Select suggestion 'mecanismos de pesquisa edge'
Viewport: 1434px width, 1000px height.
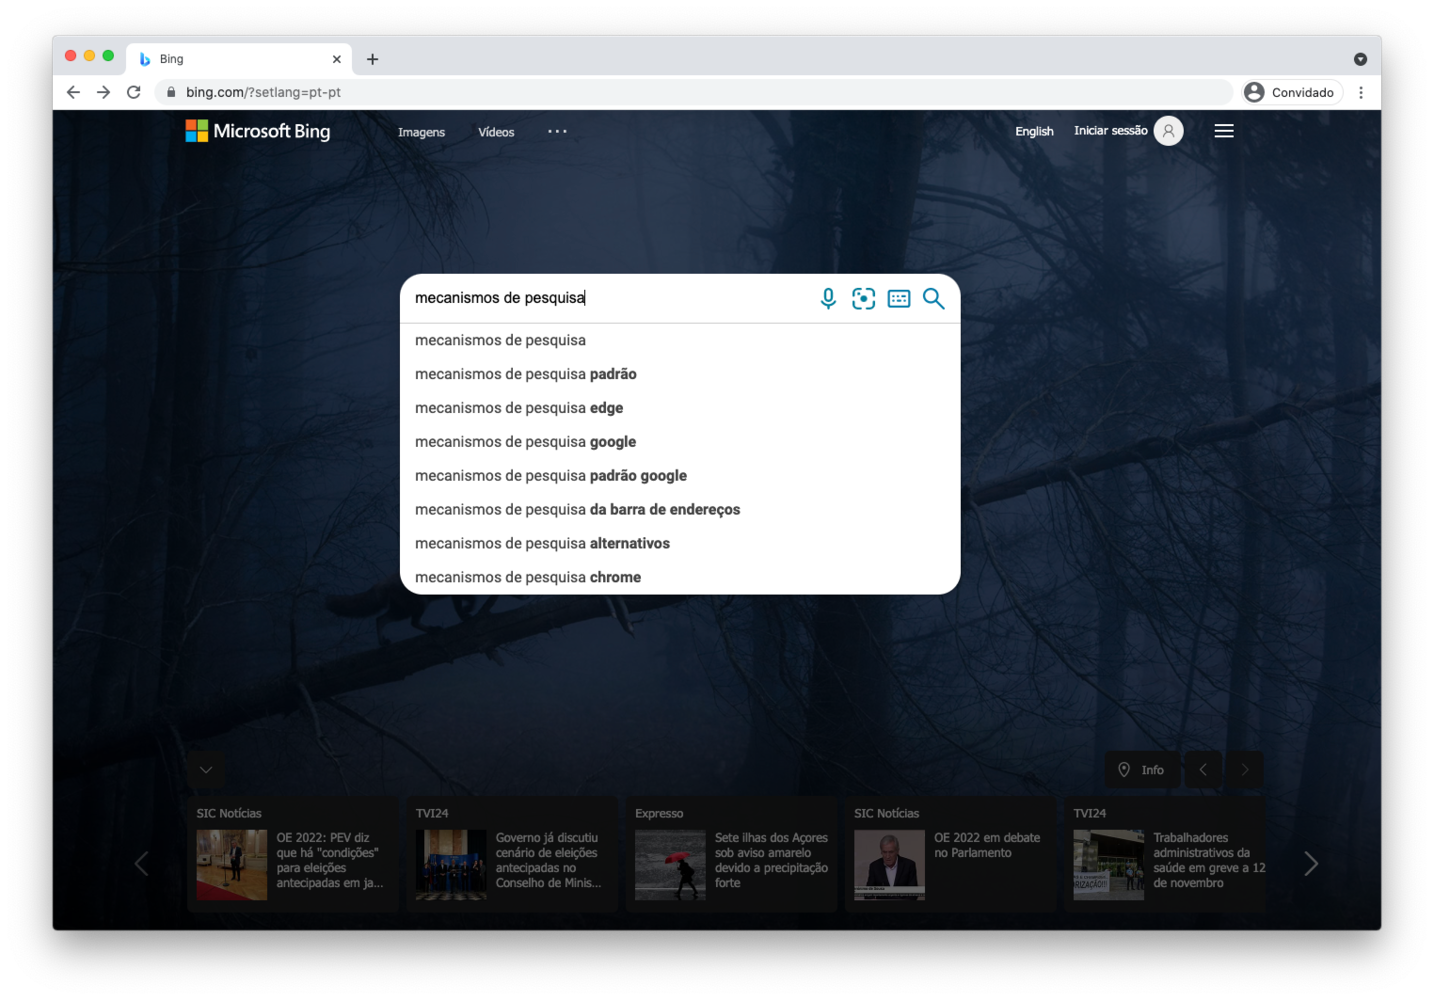[680, 408]
